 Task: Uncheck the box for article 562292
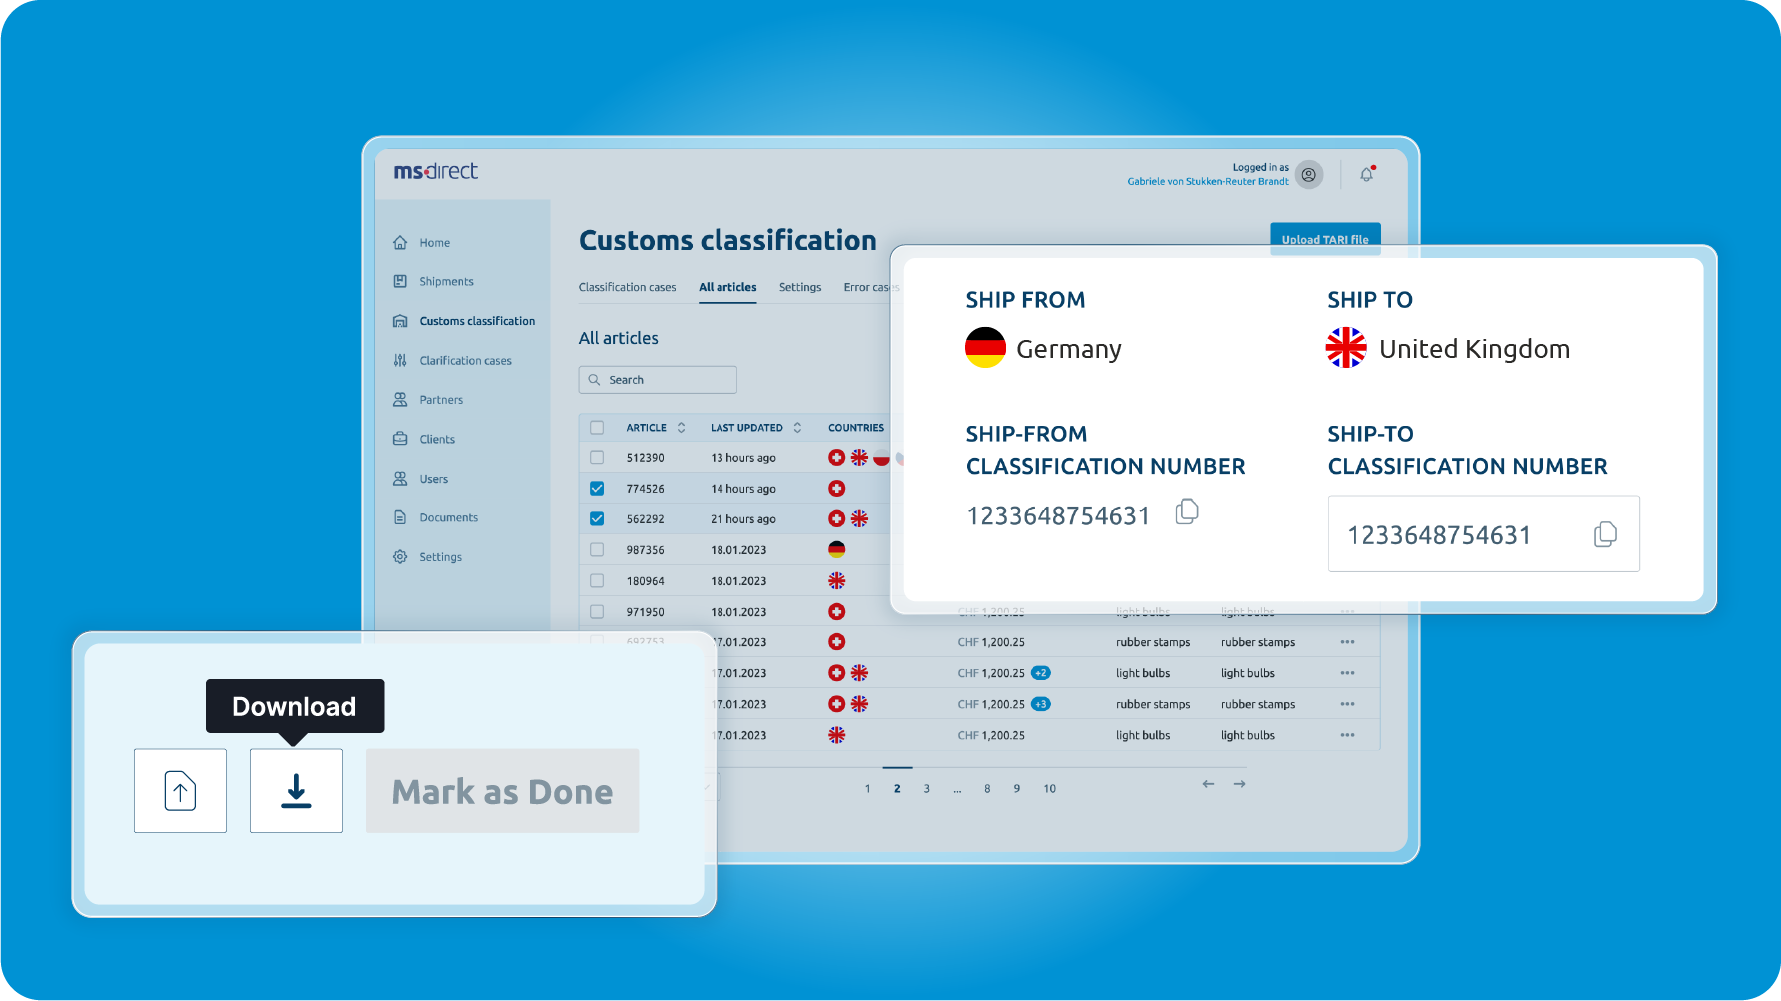597,519
